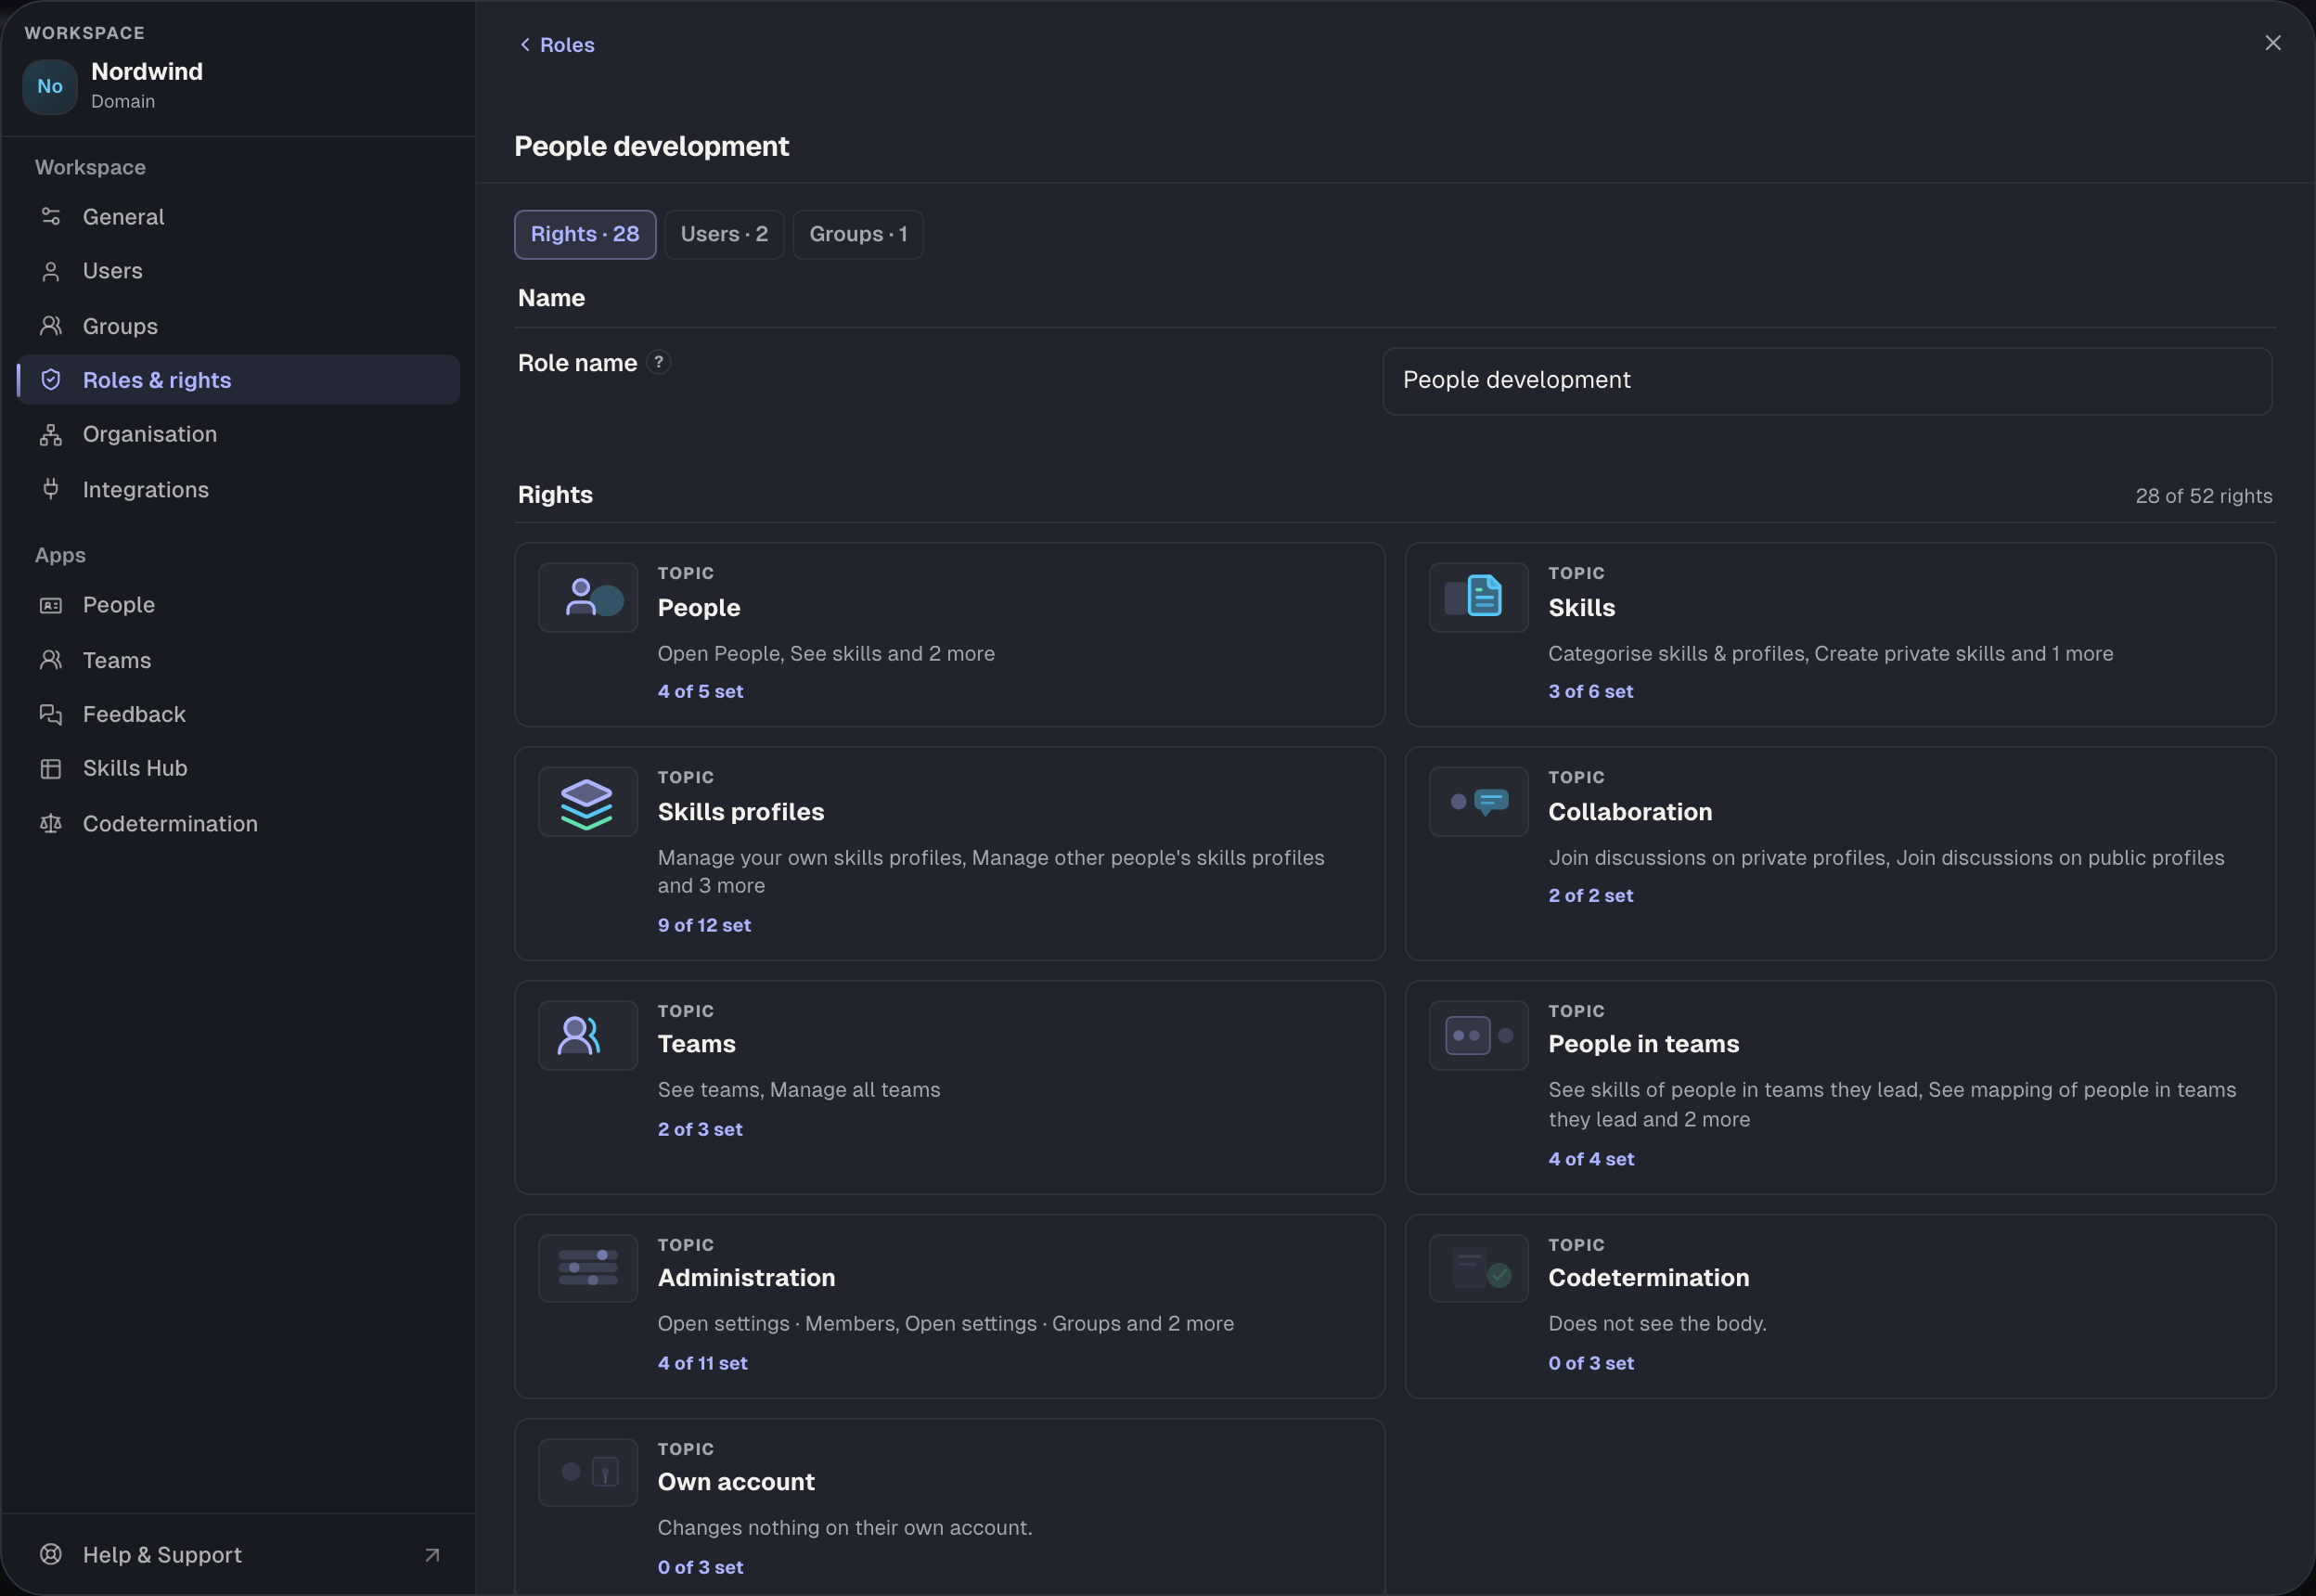
Task: Open the People in teams topic card
Action: pyautogui.click(x=1840, y=1087)
